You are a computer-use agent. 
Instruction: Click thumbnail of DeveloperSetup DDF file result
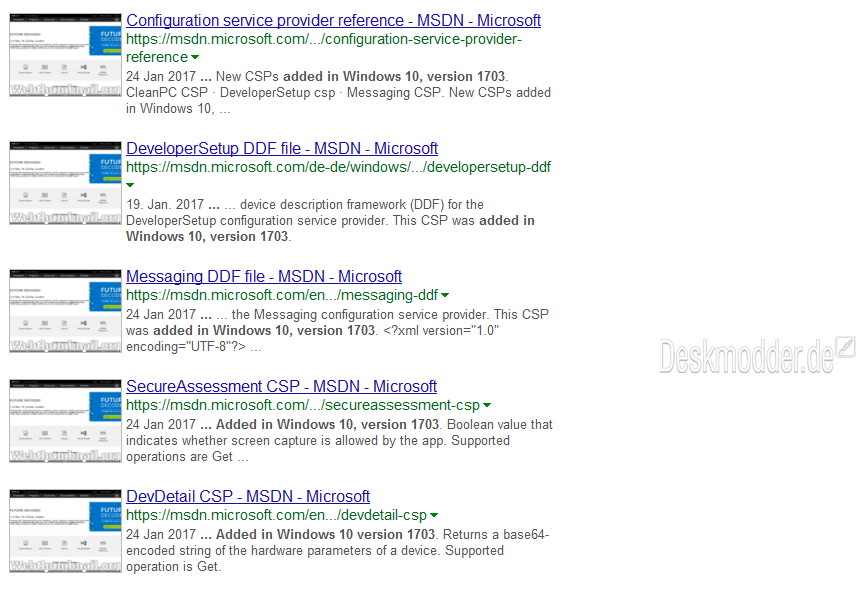click(x=65, y=183)
